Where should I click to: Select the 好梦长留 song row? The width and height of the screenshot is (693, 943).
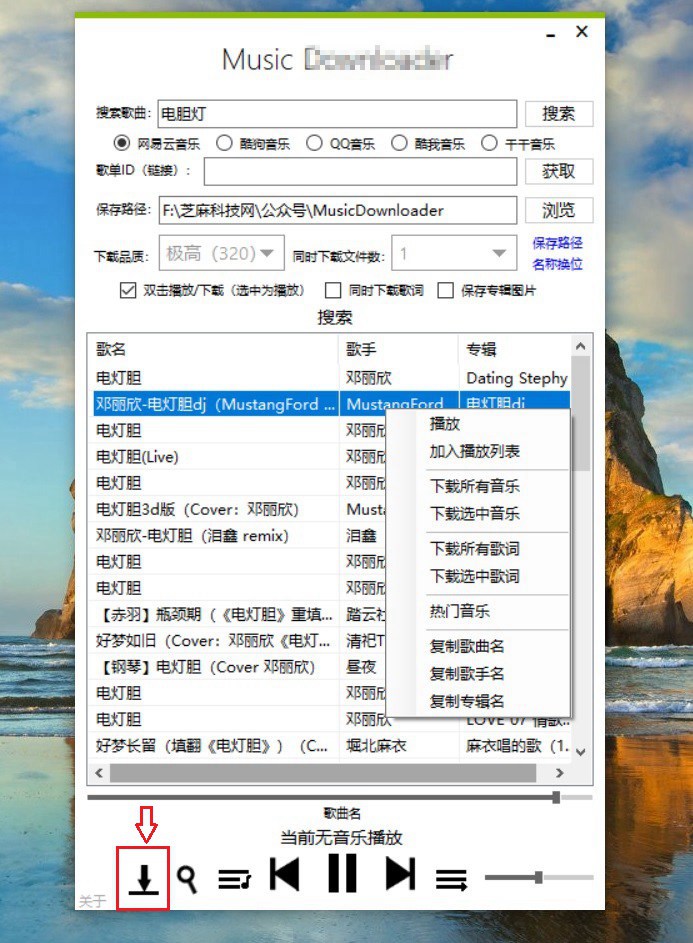coord(214,746)
